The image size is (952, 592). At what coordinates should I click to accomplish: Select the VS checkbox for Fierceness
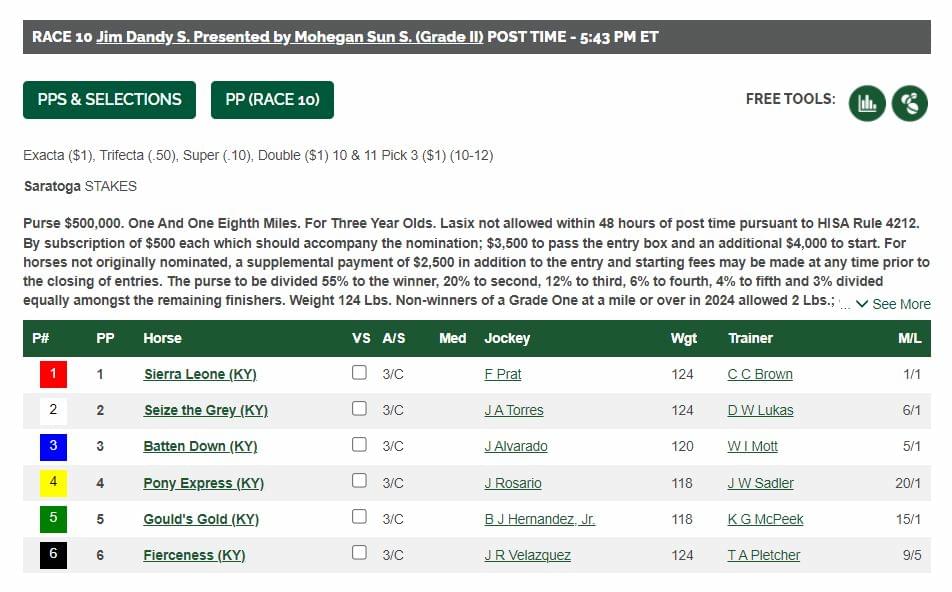pos(359,553)
